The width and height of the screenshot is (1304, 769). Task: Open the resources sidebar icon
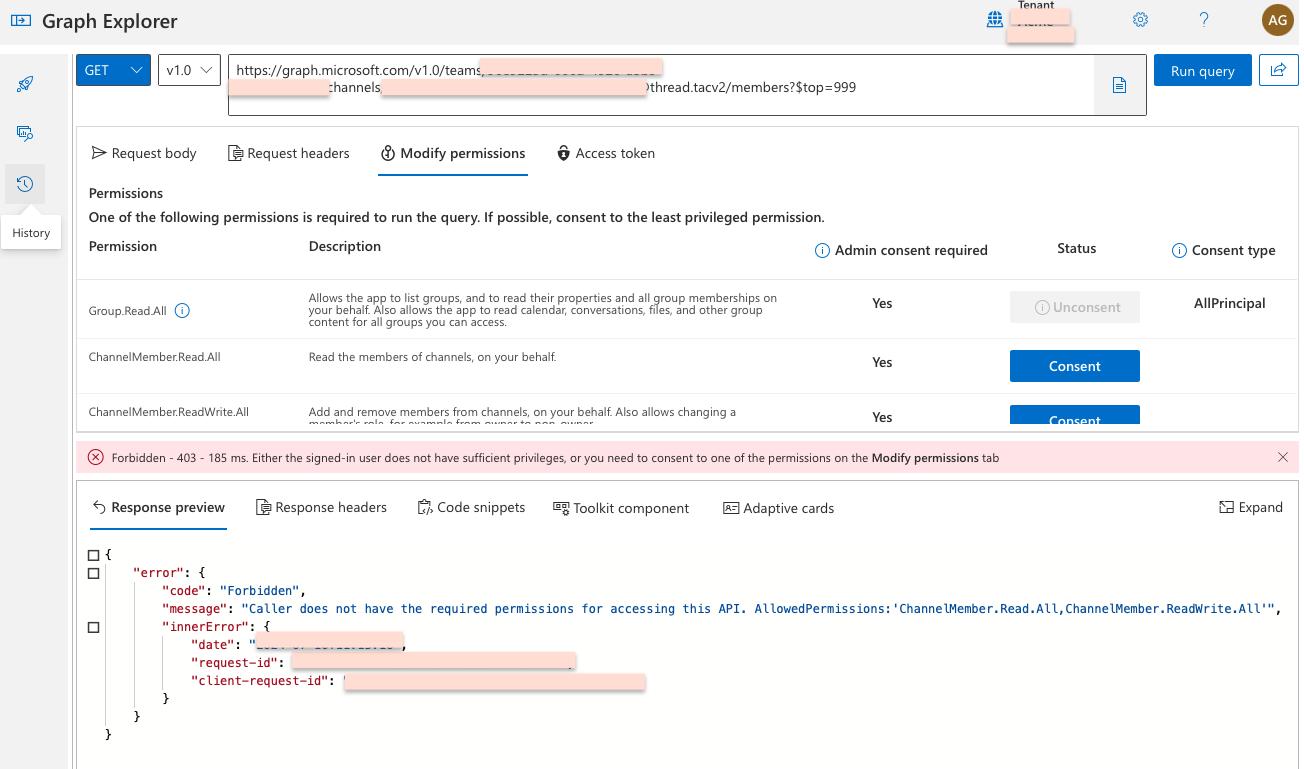25,133
